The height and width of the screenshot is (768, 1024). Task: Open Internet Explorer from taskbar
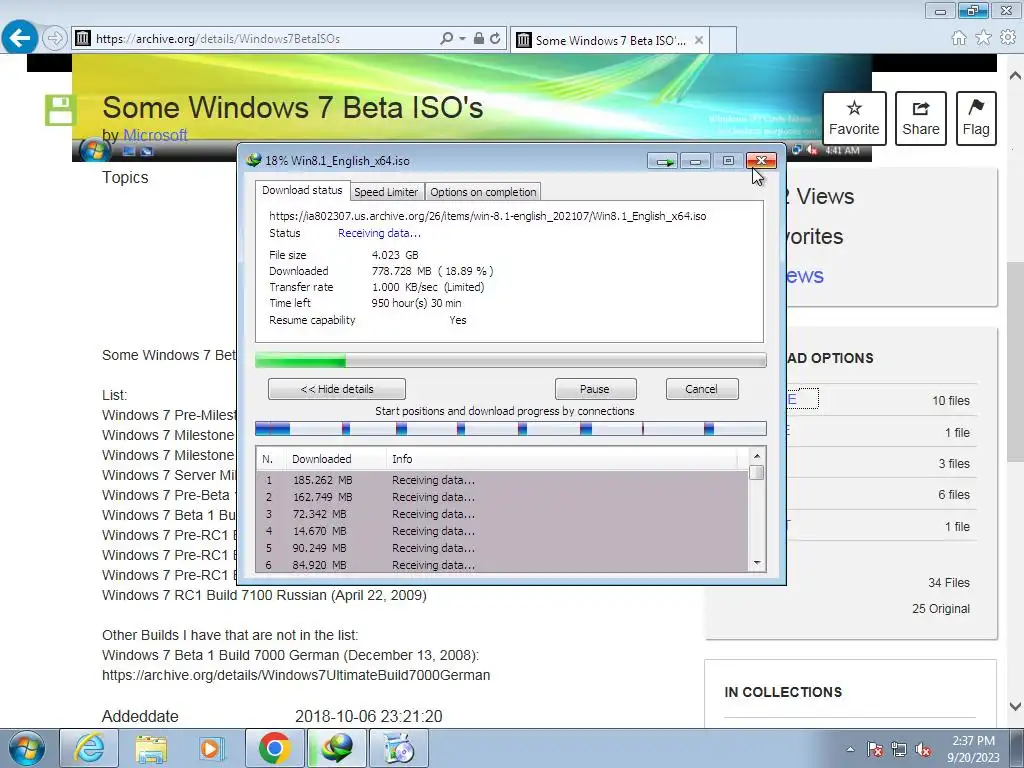tap(89, 748)
